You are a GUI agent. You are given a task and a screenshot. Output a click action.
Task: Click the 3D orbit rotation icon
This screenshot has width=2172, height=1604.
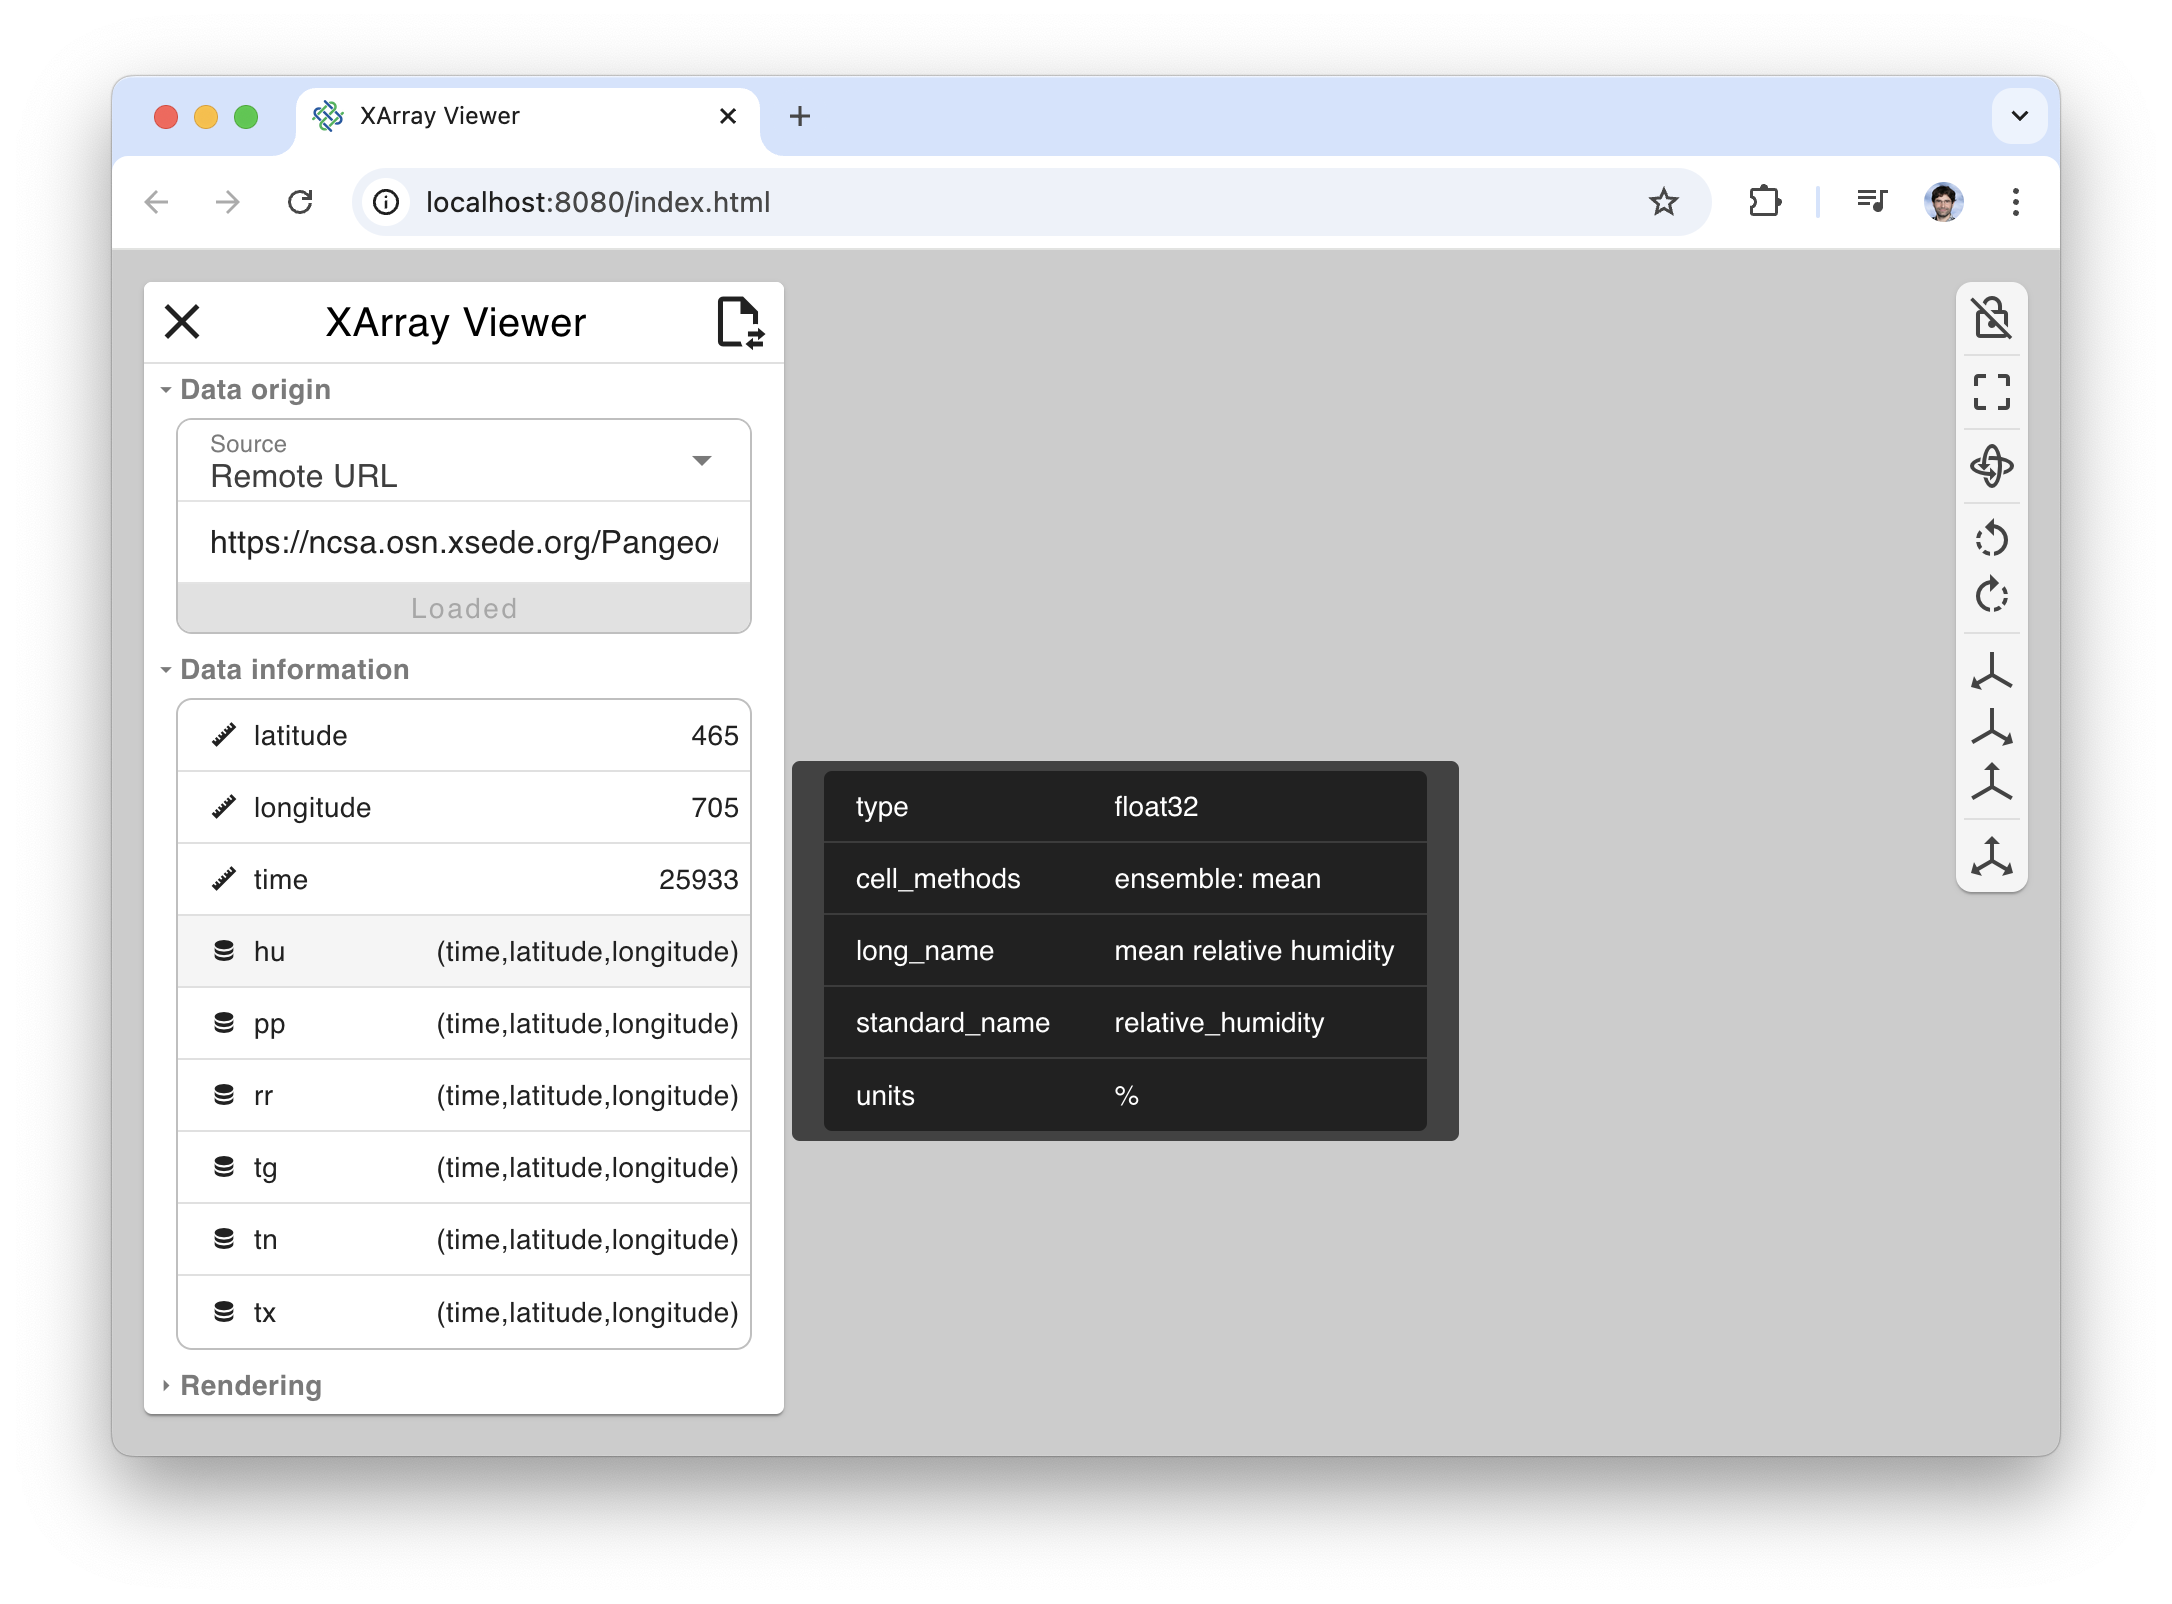1991,466
